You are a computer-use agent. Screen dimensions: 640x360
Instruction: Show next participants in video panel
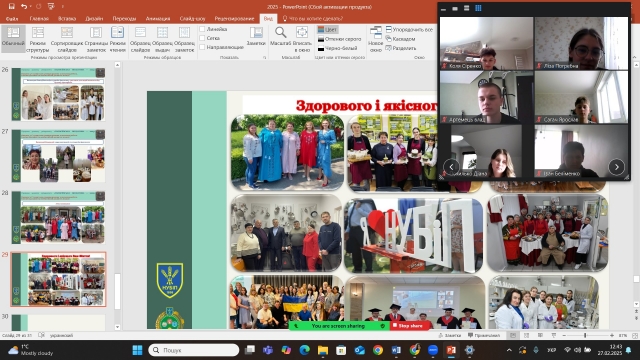point(616,167)
